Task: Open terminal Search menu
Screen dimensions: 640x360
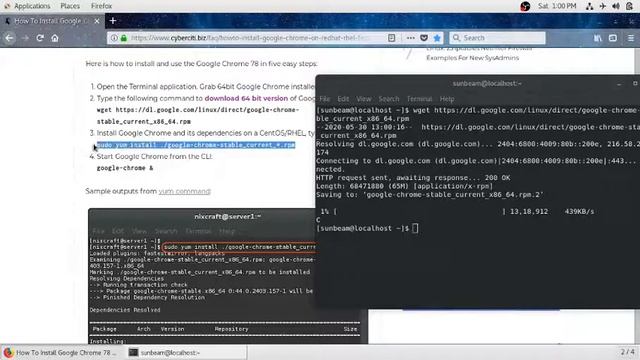Action: pos(389,99)
